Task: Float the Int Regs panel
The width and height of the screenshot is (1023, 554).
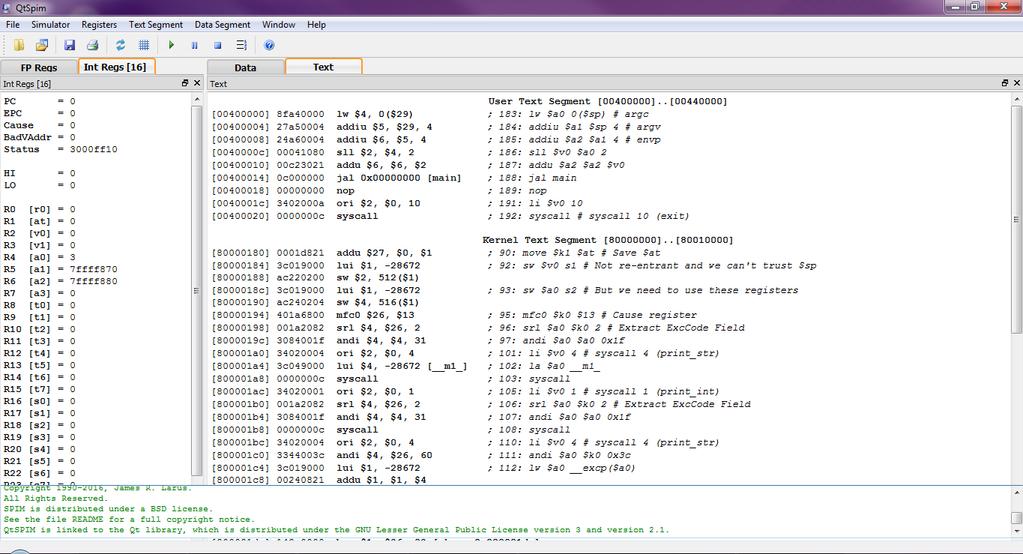Action: tap(185, 83)
